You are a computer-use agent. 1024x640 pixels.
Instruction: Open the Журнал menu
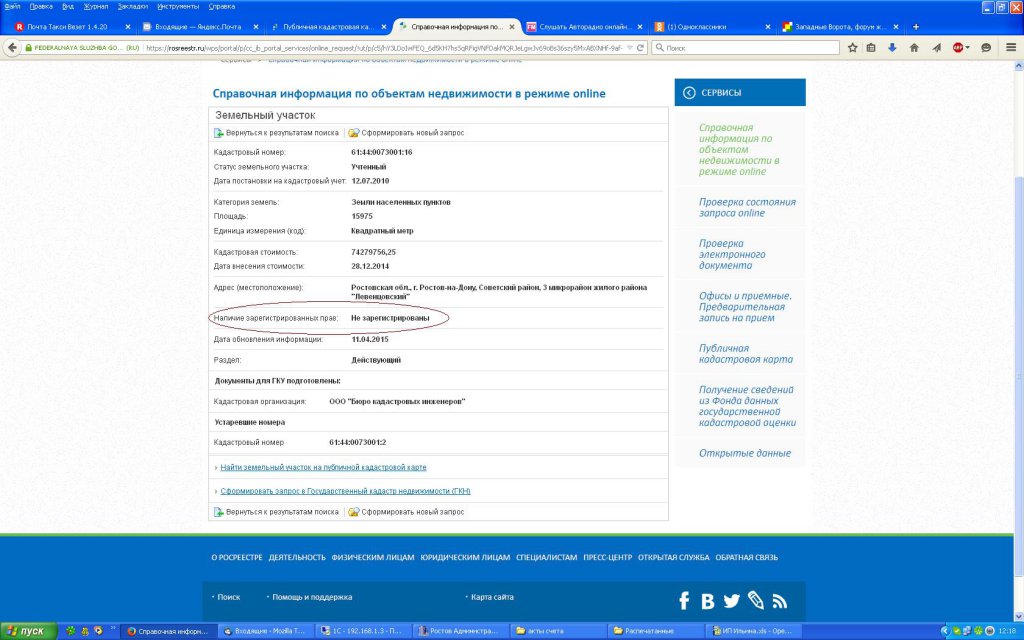click(96, 7)
